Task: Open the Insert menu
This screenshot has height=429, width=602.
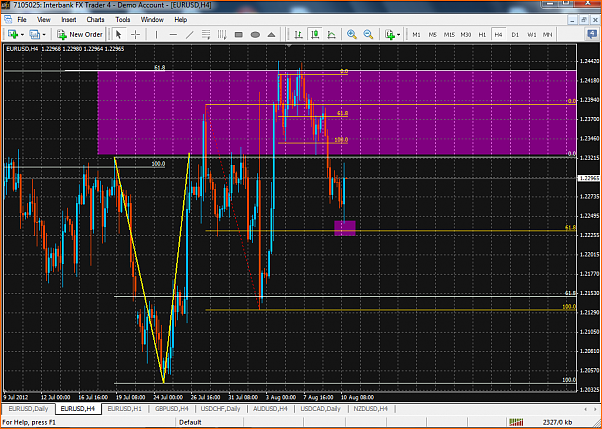Action: pos(69,20)
